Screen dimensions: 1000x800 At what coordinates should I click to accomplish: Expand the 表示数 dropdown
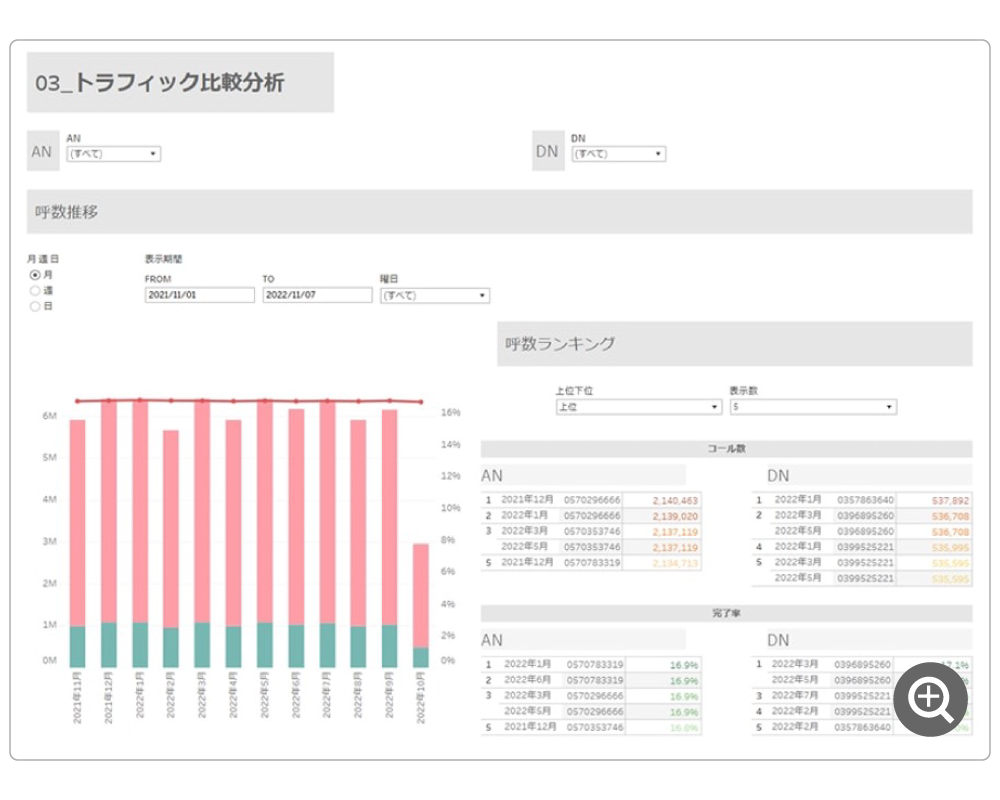(812, 407)
